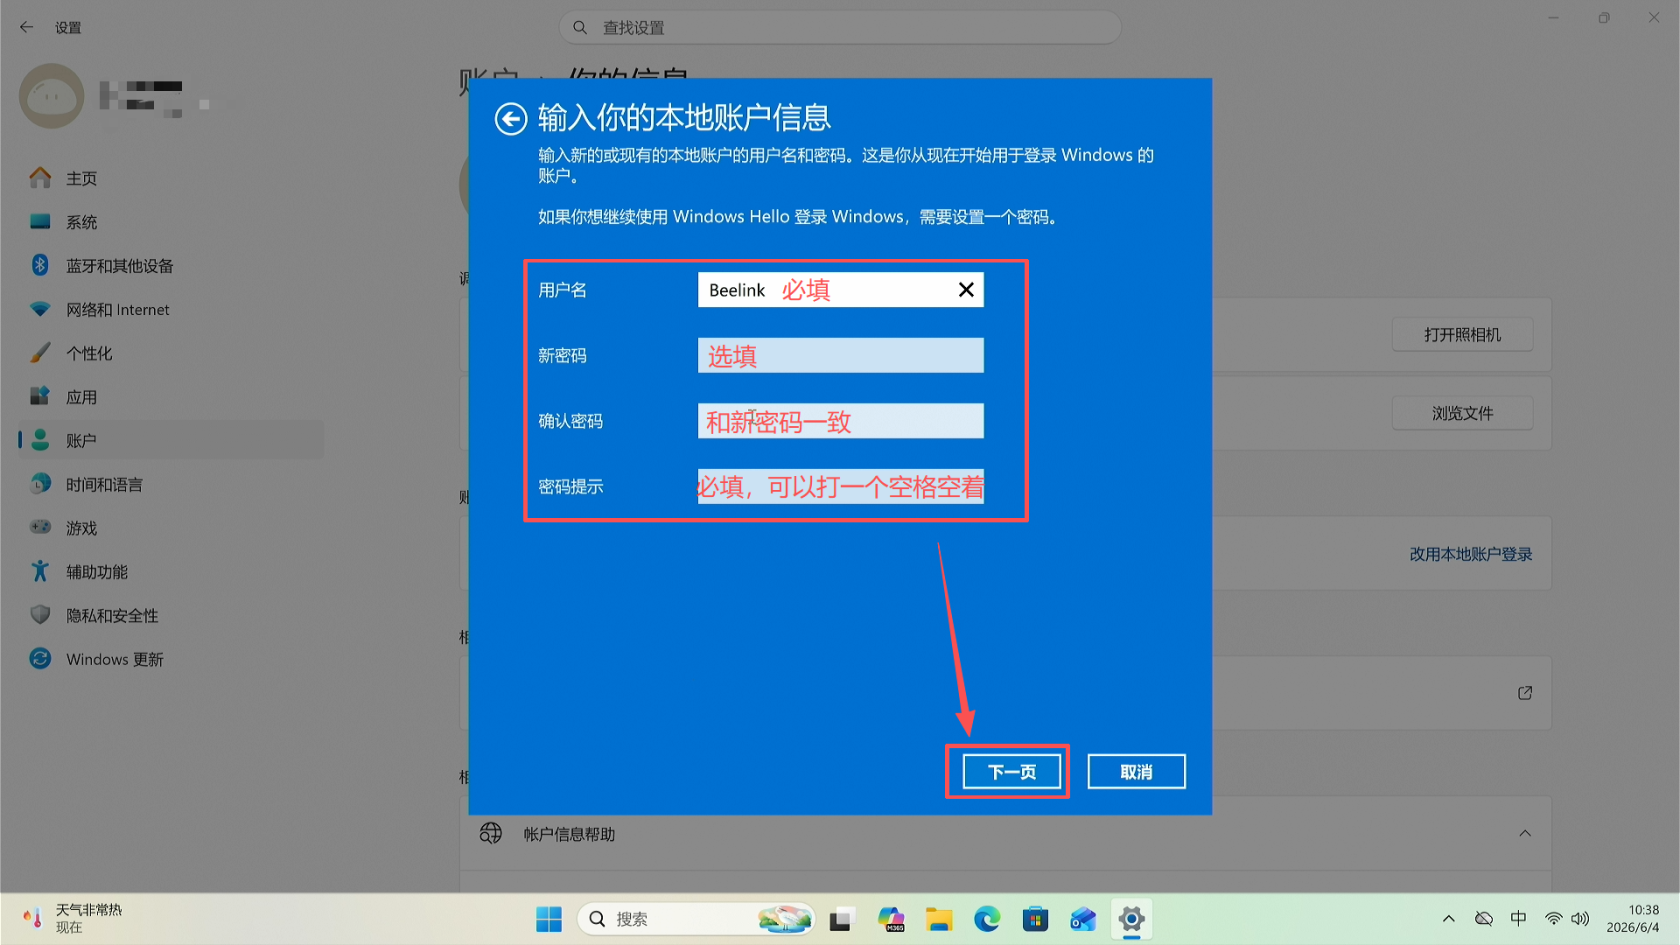
Task: Click the Windows Update sync icon
Action: pyautogui.click(x=40, y=658)
